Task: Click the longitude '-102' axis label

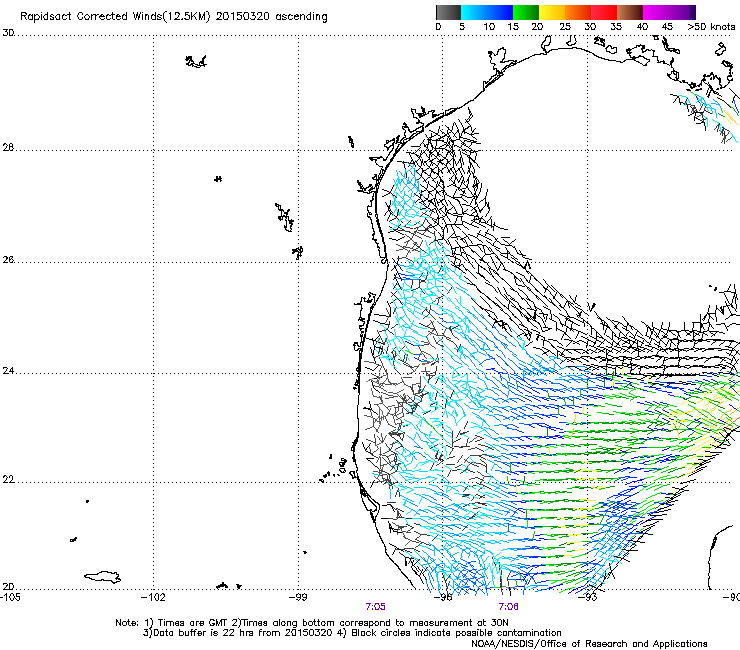Action: (153, 597)
